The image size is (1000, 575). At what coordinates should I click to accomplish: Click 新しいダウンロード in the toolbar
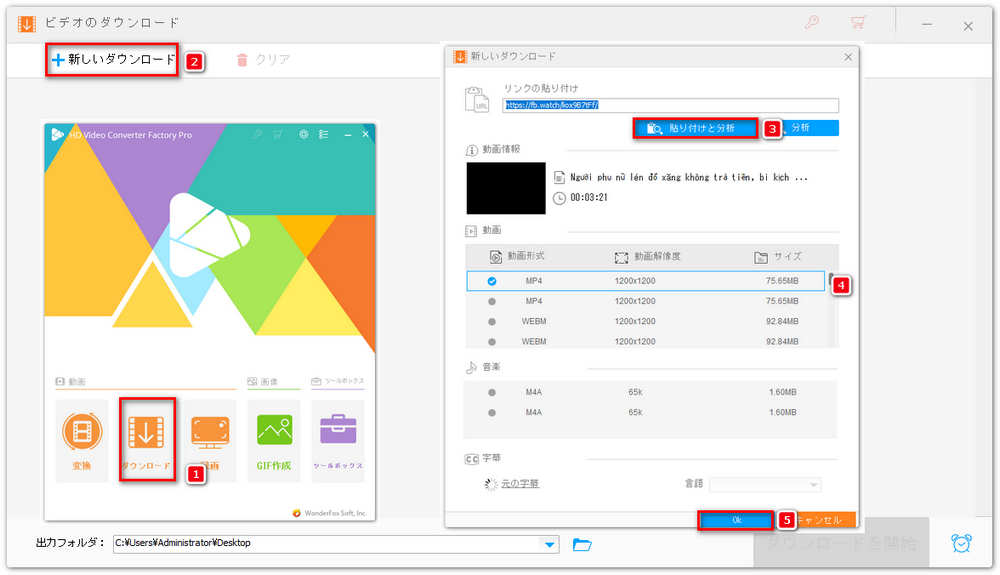pyautogui.click(x=114, y=60)
